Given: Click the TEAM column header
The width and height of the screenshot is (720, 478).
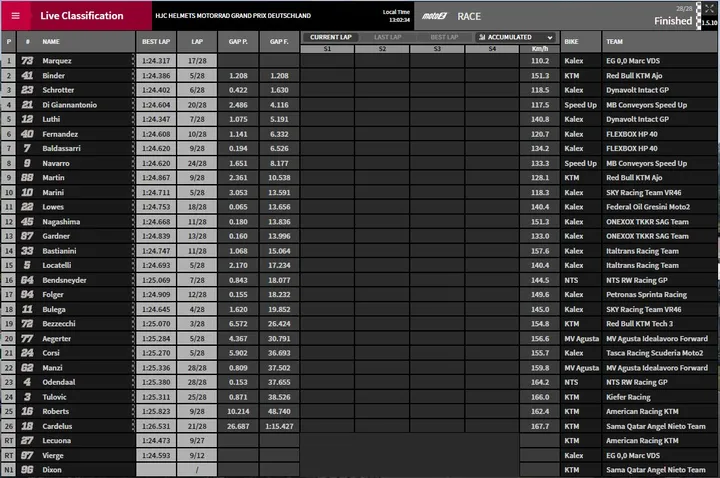Looking at the screenshot, I should click(614, 42).
